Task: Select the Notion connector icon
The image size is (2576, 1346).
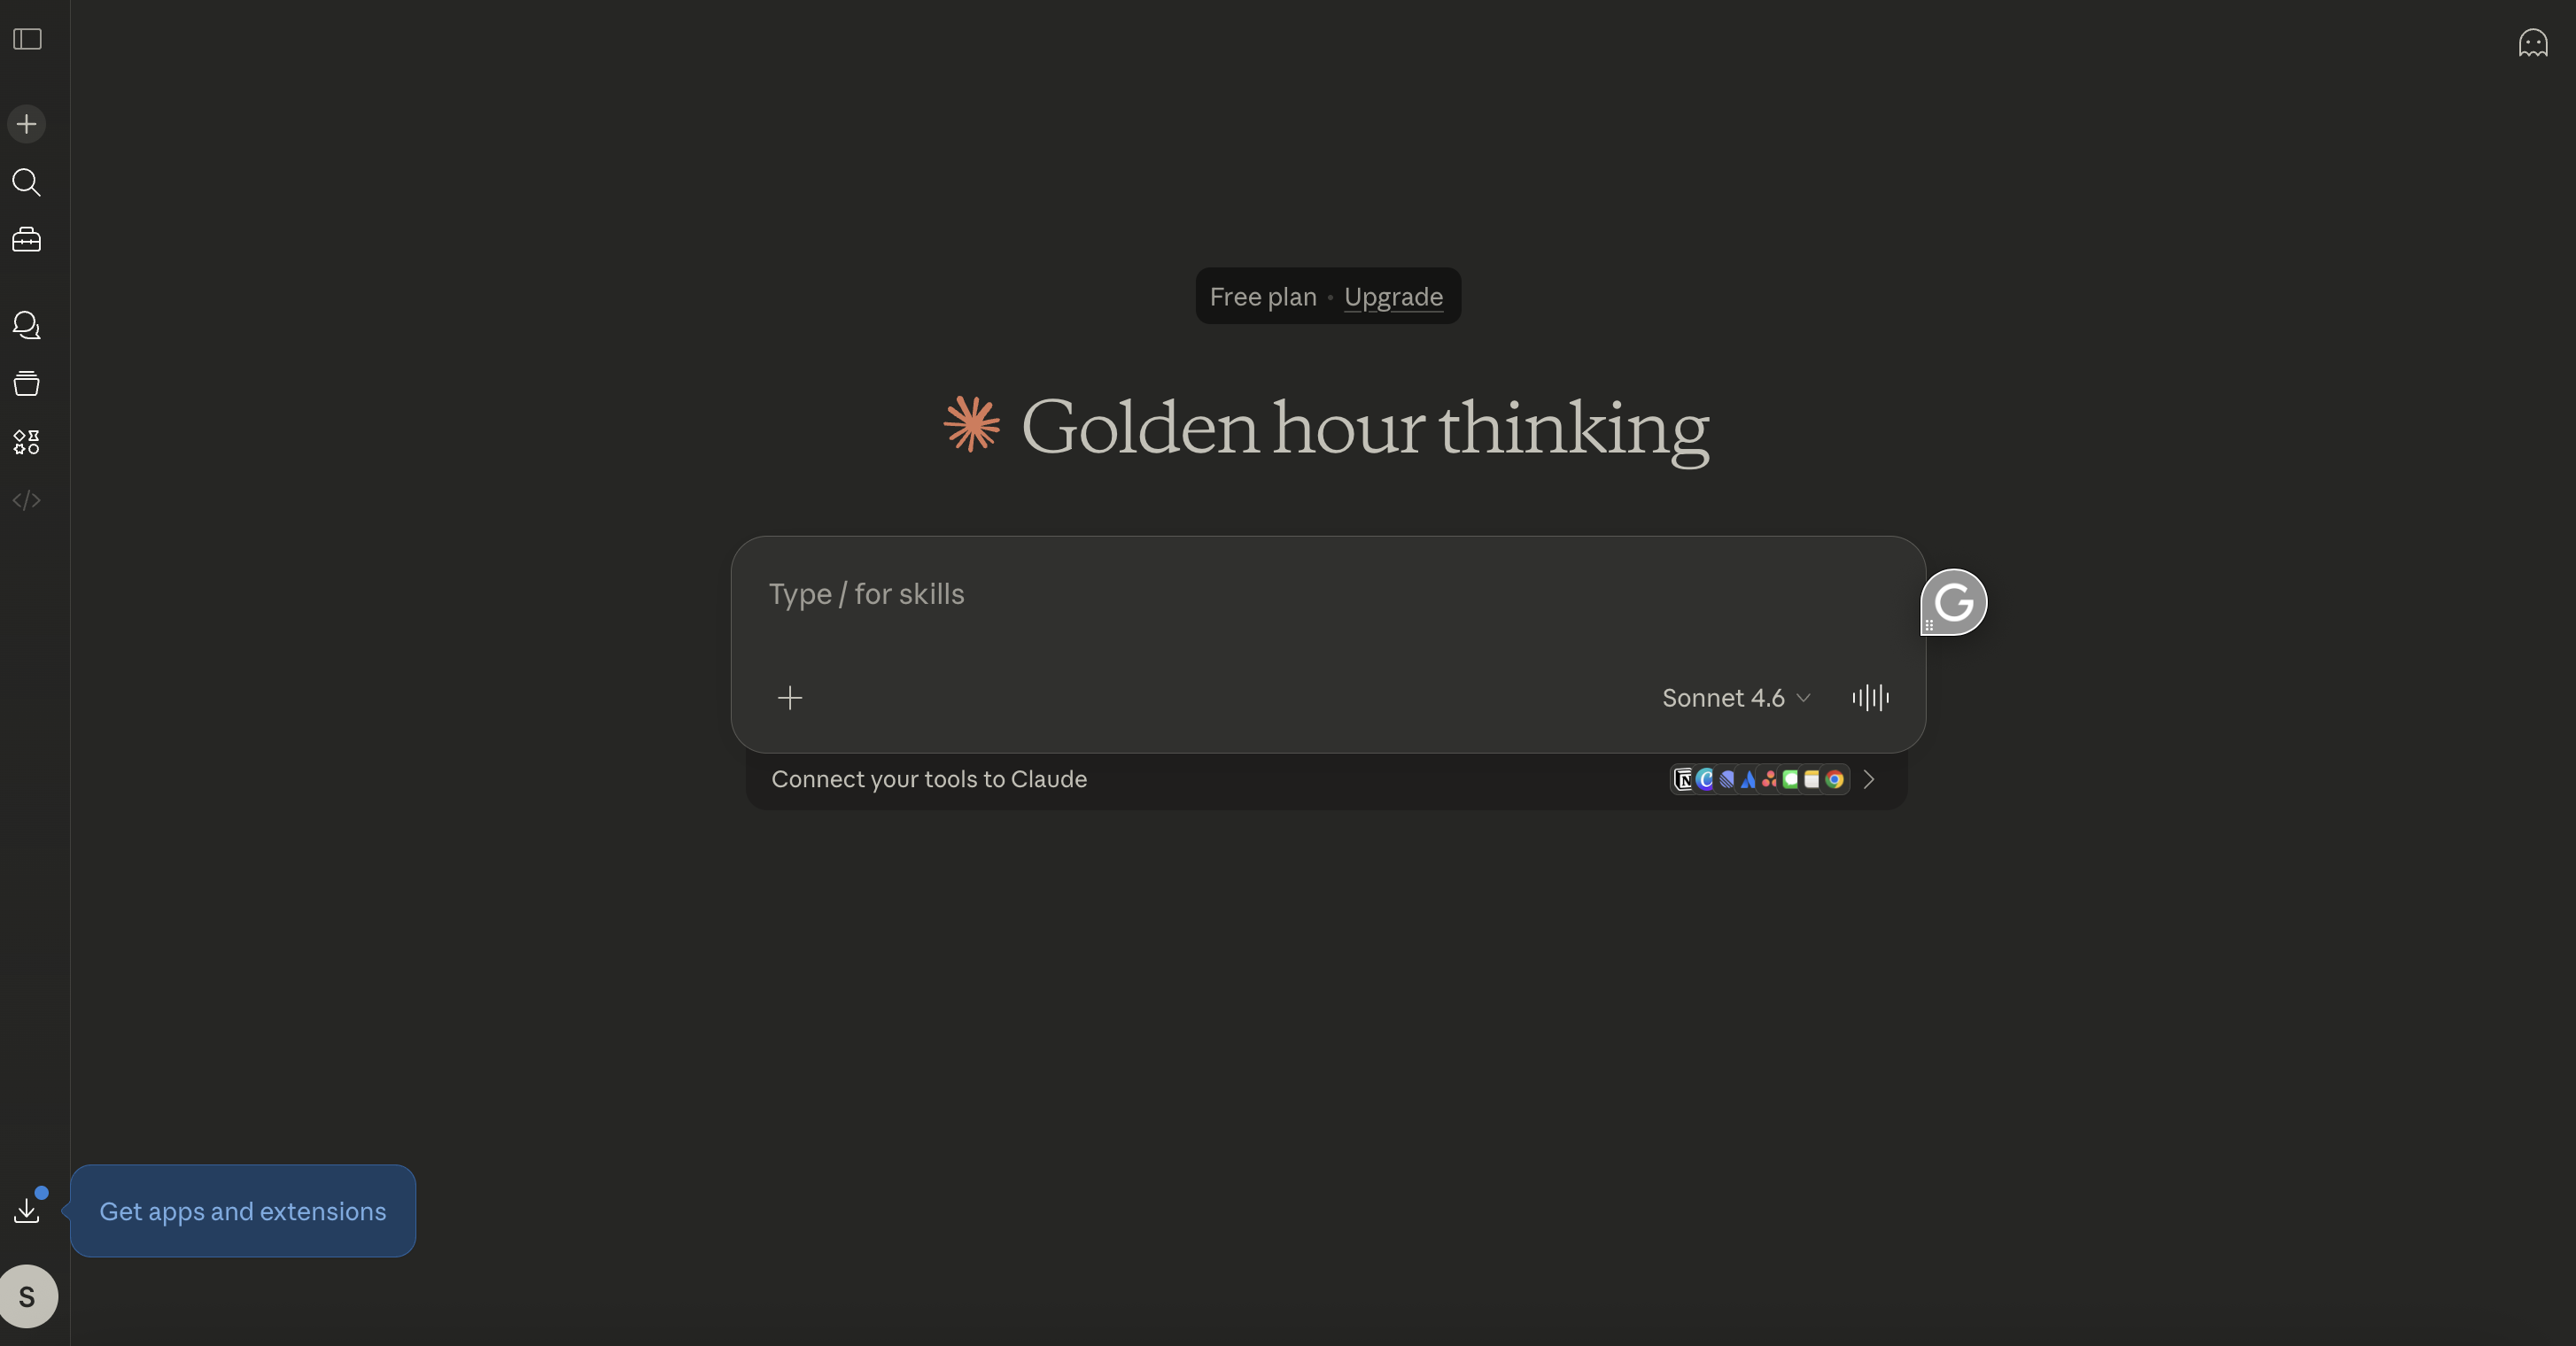Action: coord(1684,780)
